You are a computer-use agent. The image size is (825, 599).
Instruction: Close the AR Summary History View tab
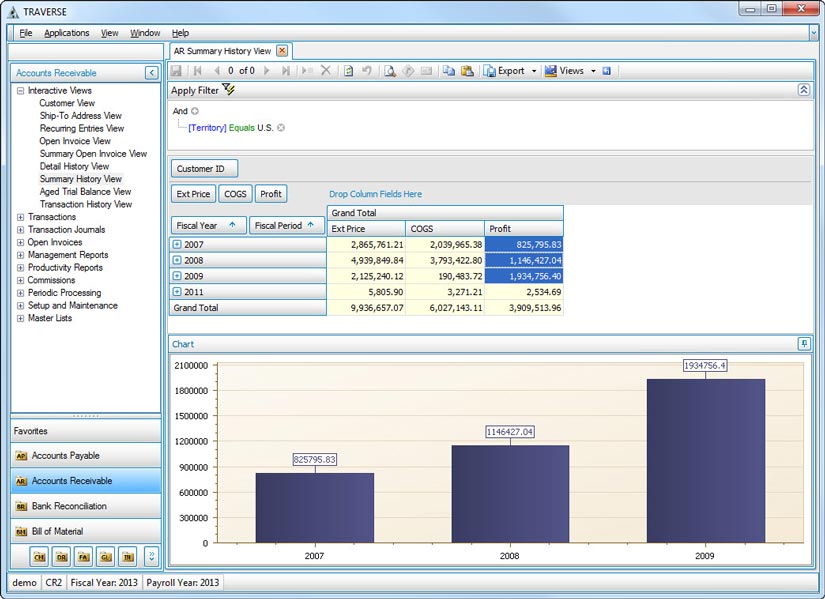coord(283,51)
